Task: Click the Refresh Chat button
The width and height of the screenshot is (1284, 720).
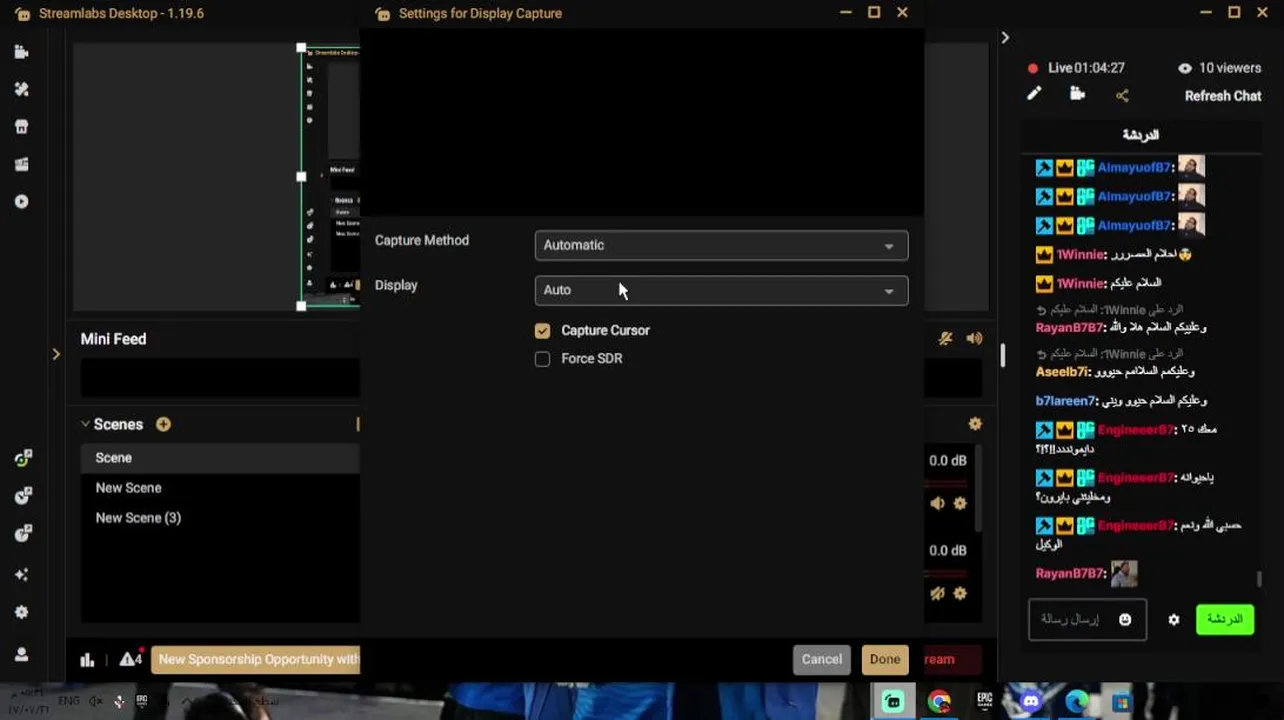Action: point(1223,96)
